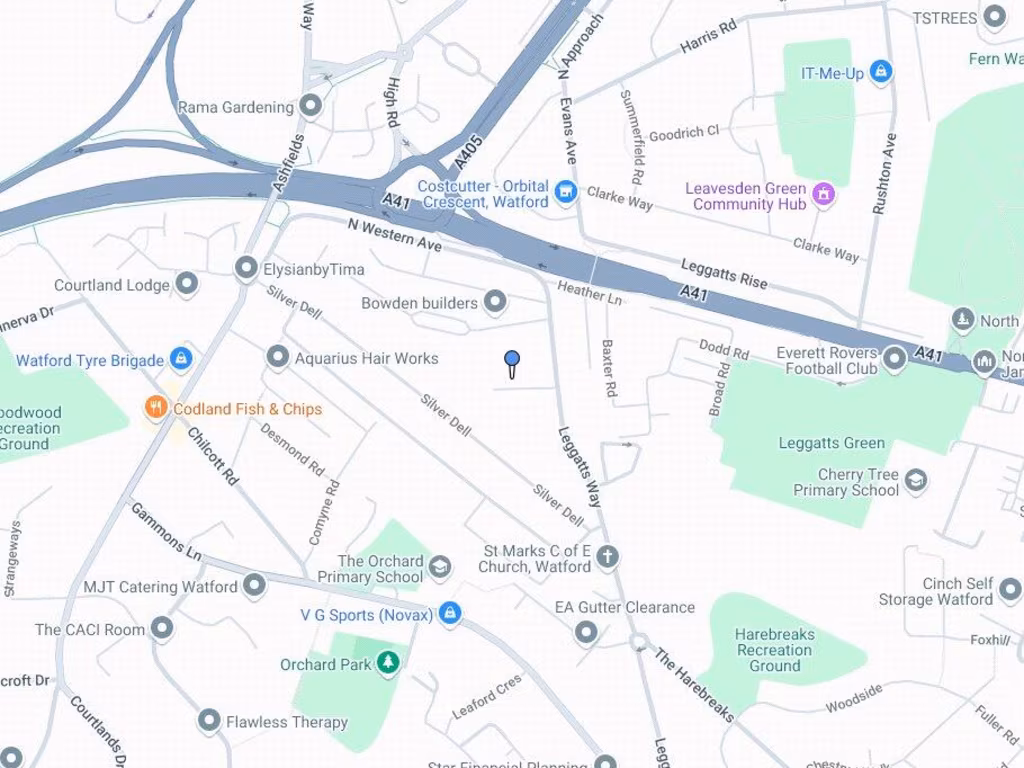This screenshot has width=1024, height=768.
Task: Open the Flawless Therapy location pin
Action: point(209,721)
